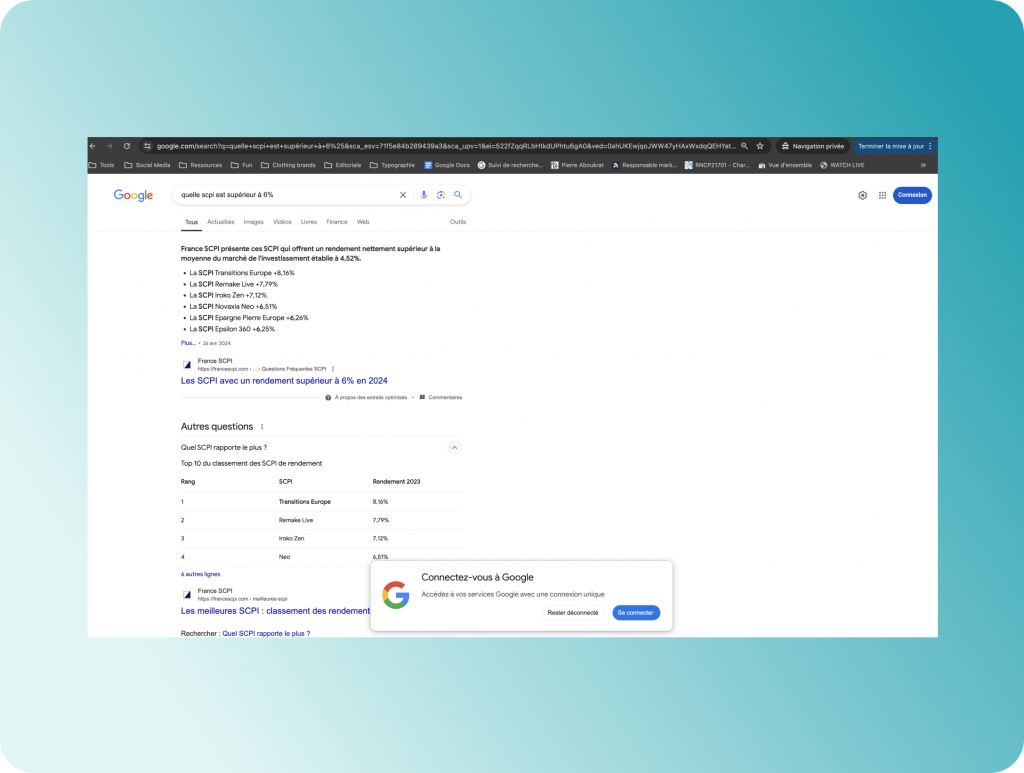Click the voice search microphone icon
This screenshot has width=1024, height=773.
pyautogui.click(x=424, y=195)
